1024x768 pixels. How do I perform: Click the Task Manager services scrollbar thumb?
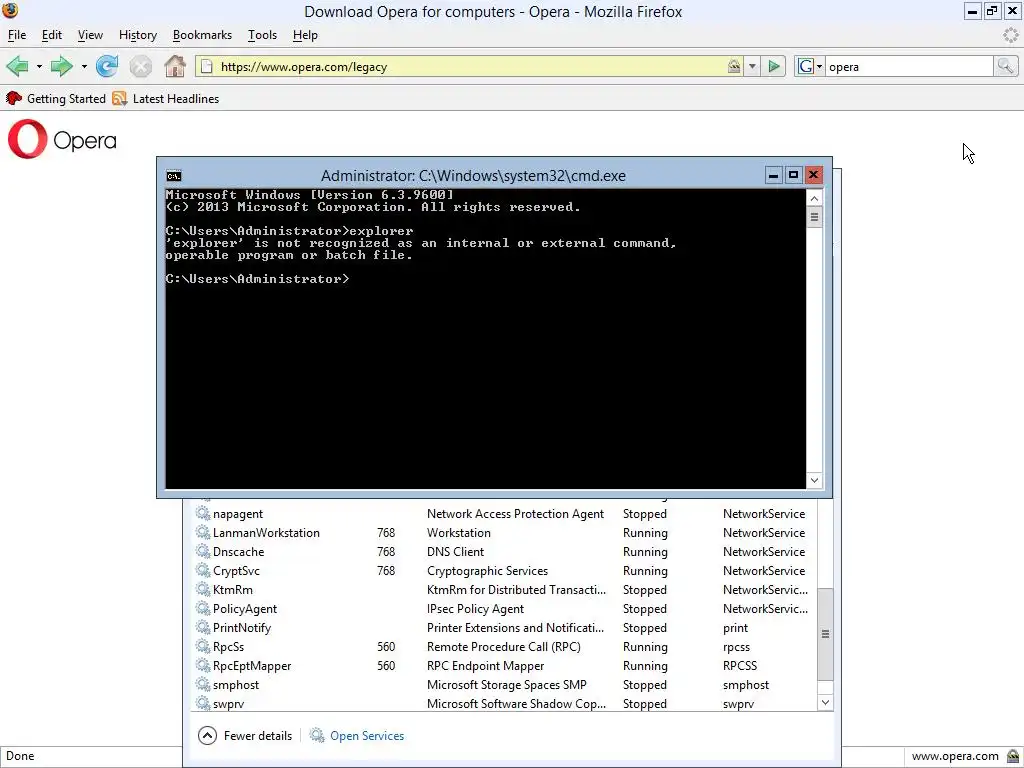point(825,634)
